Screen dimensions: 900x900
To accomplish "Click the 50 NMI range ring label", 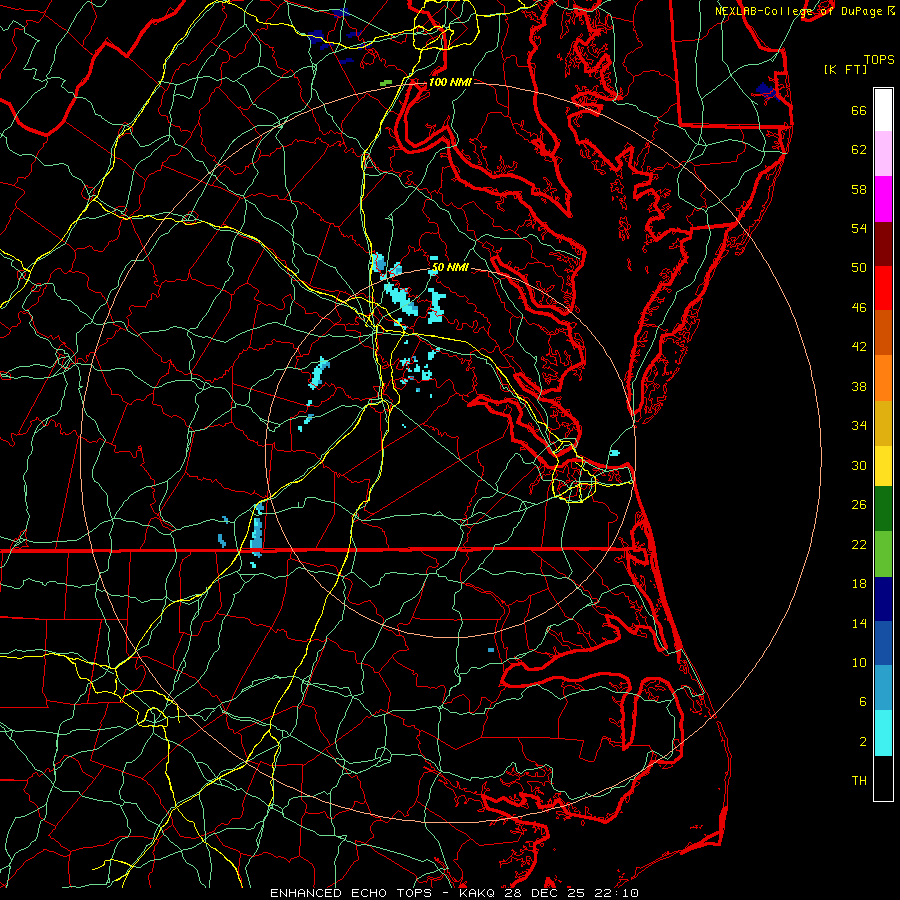I will click(x=450, y=267).
